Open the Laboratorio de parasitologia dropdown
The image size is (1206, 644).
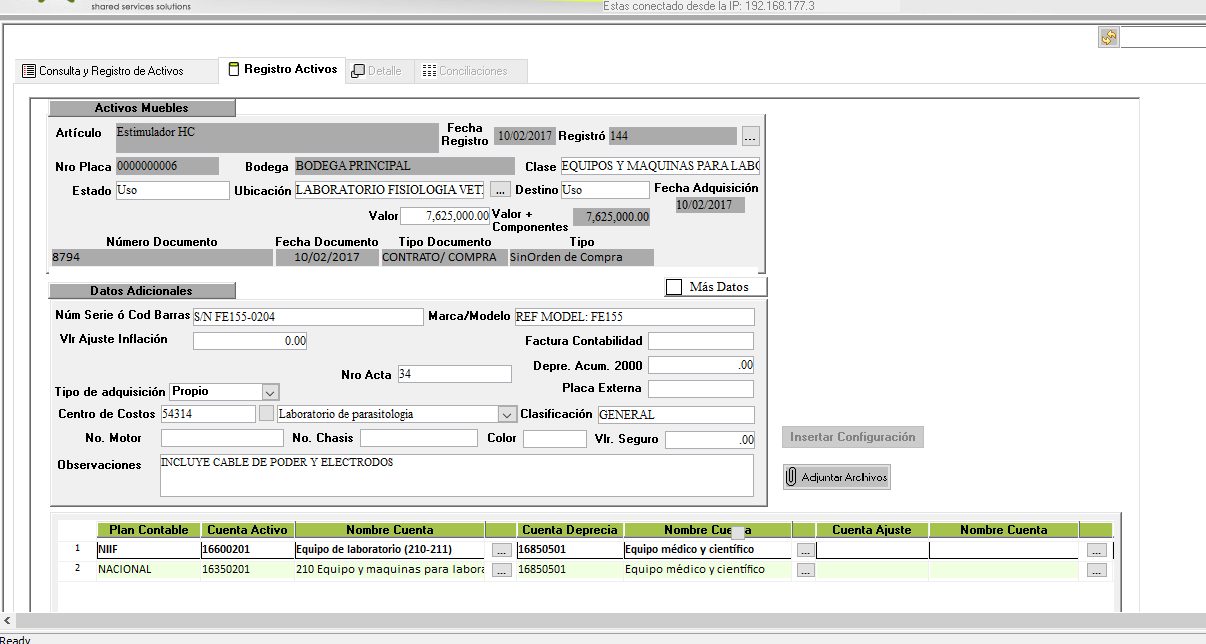point(506,414)
